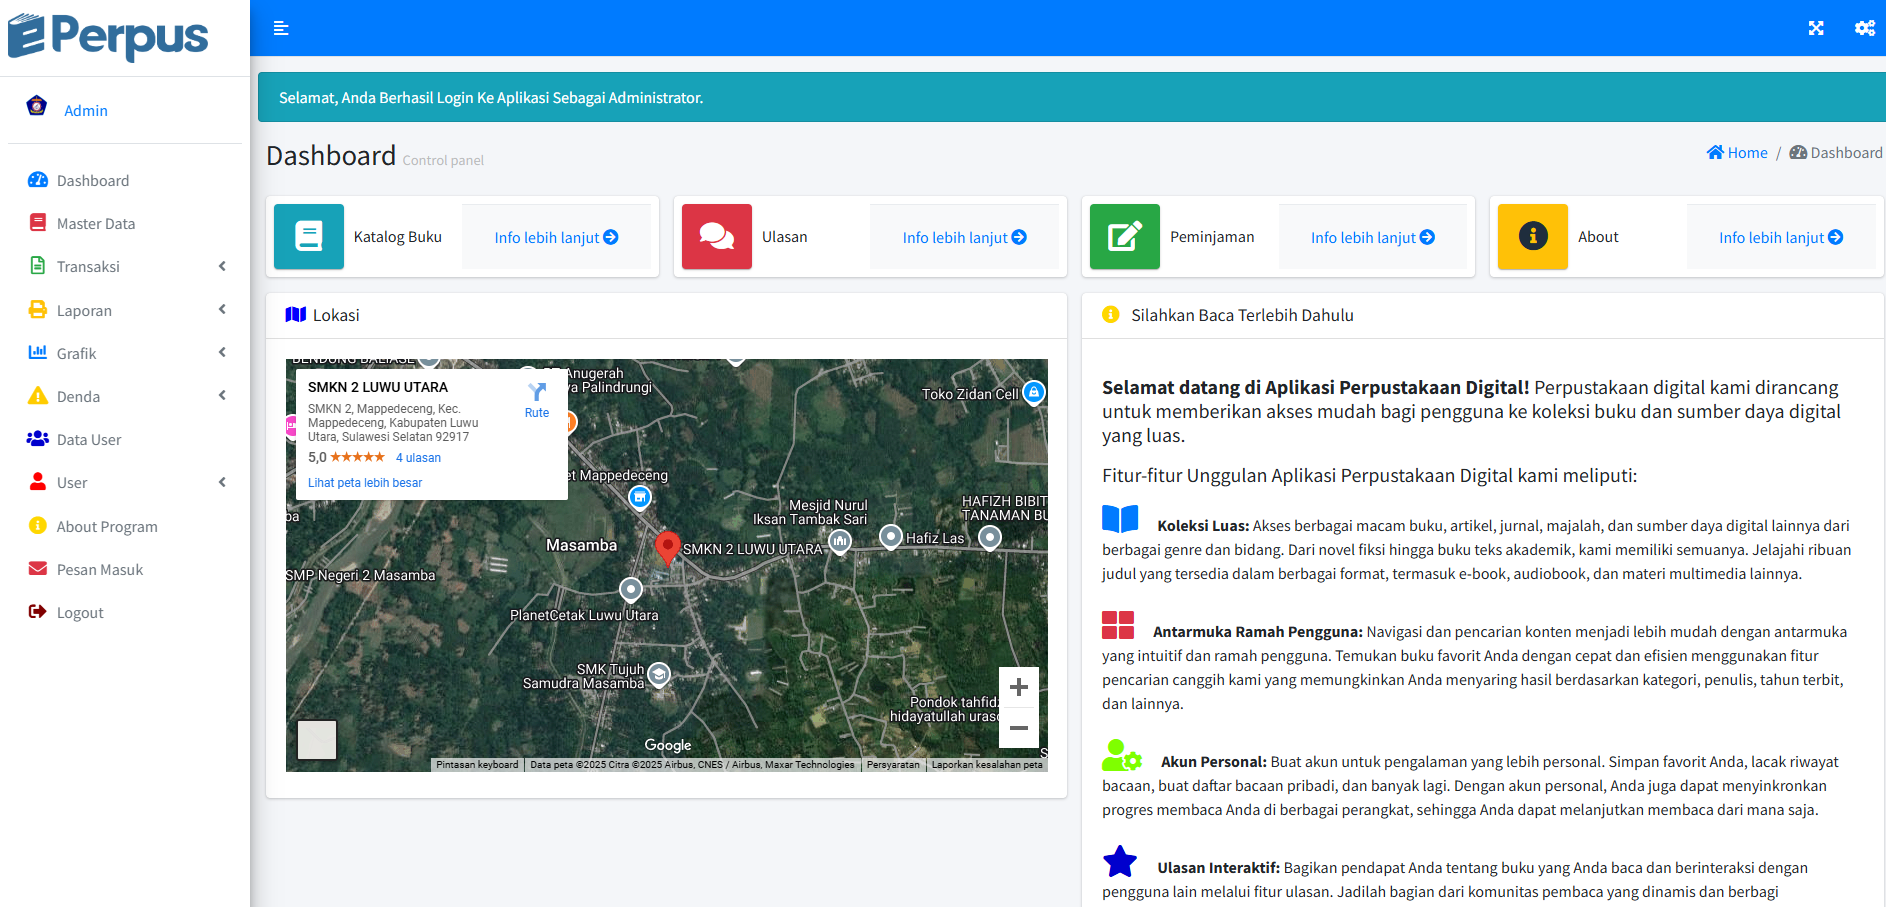The height and width of the screenshot is (907, 1886).
Task: Zoom in the map with plus button
Action: pos(1018,687)
